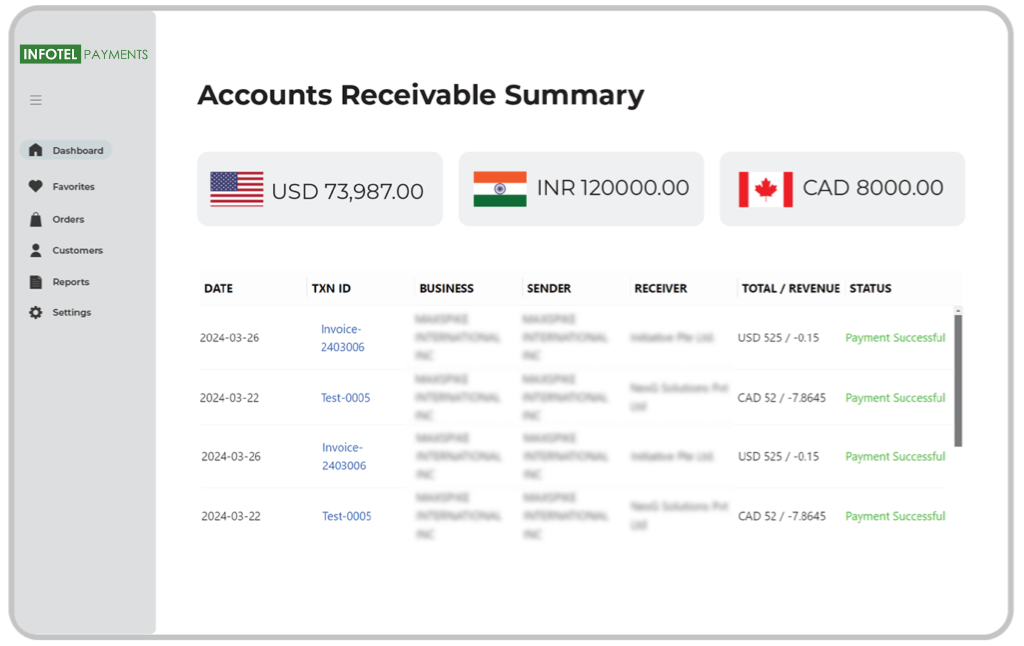1024x646 pixels.
Task: Open the first Test-0005 transaction link
Action: pos(346,398)
